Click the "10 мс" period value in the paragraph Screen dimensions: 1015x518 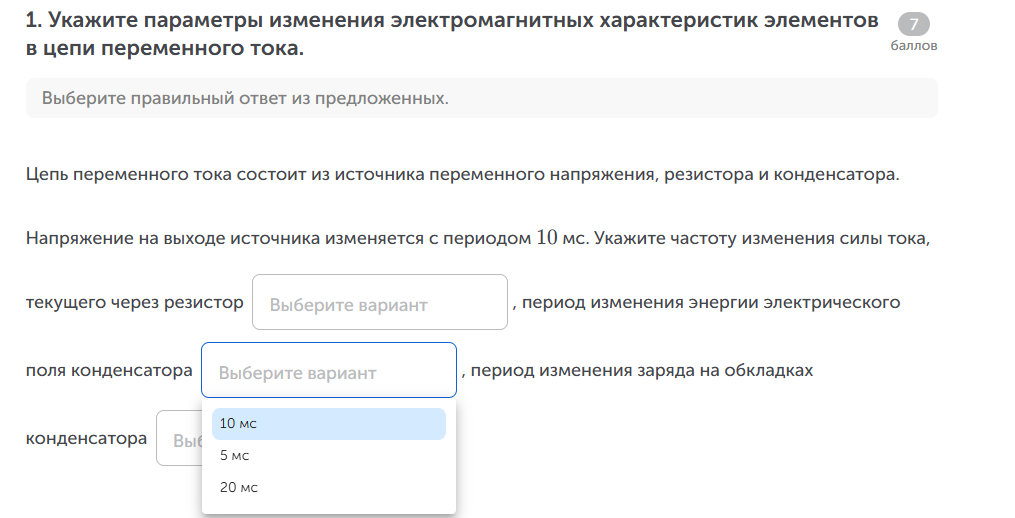[559, 238]
